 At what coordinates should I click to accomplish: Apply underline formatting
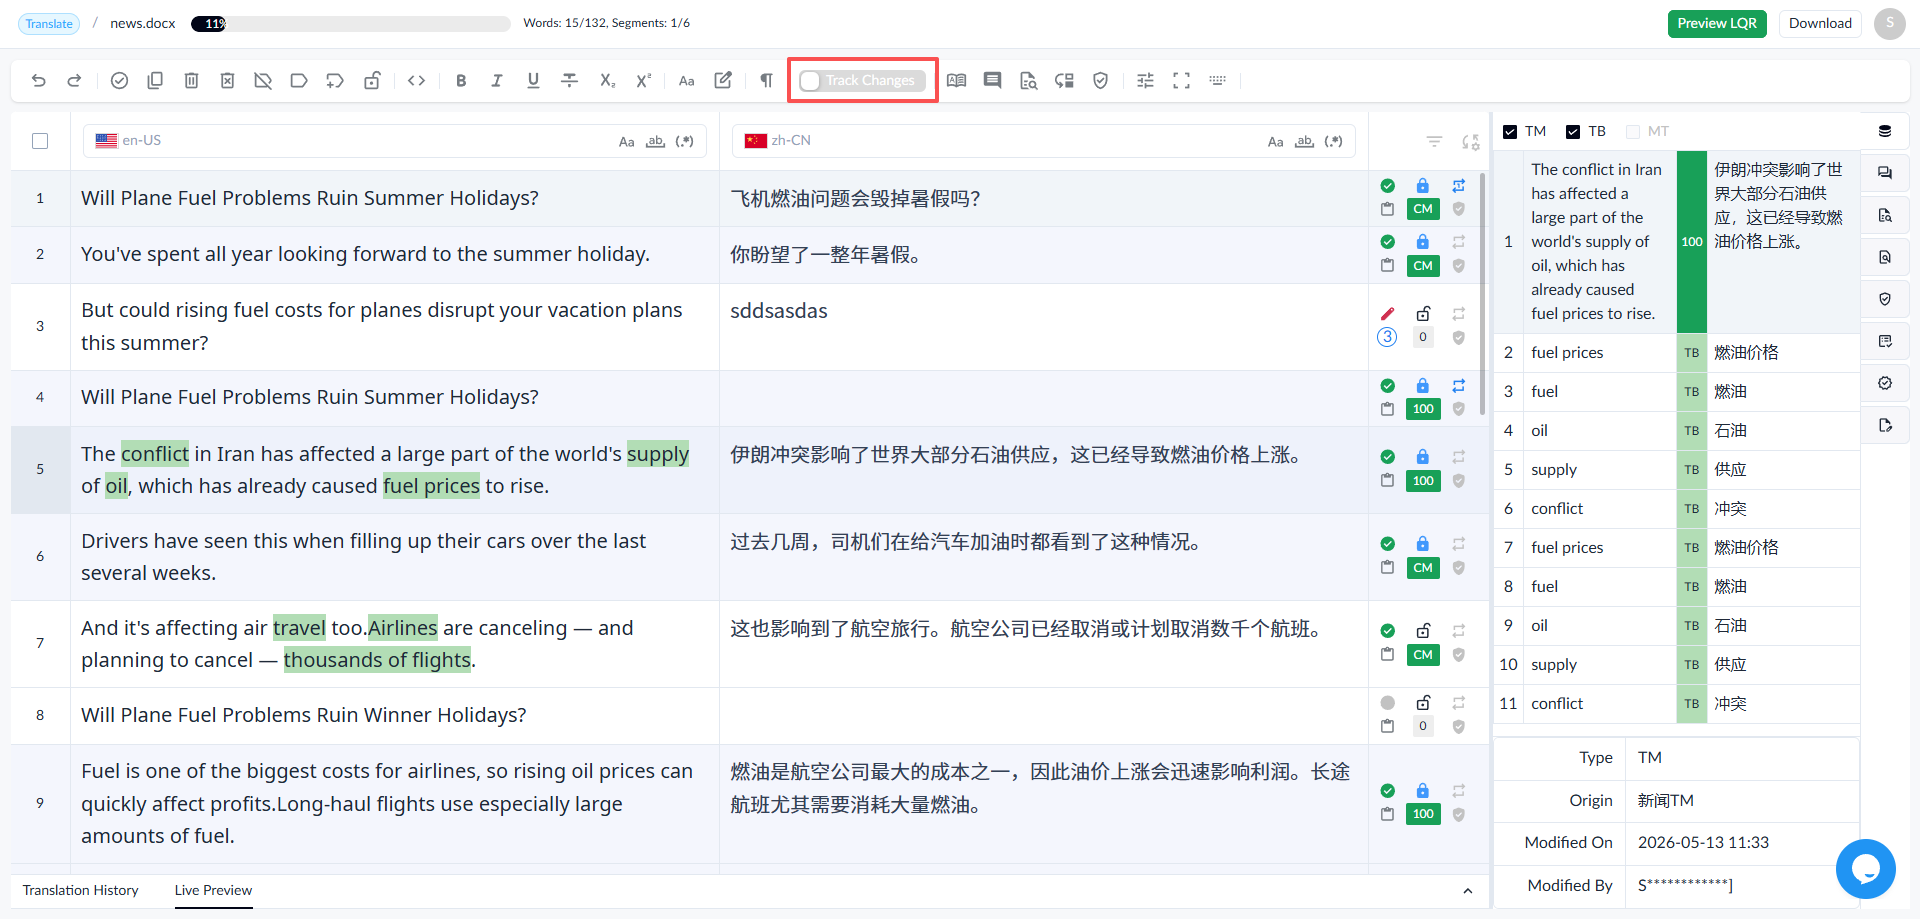pyautogui.click(x=533, y=80)
